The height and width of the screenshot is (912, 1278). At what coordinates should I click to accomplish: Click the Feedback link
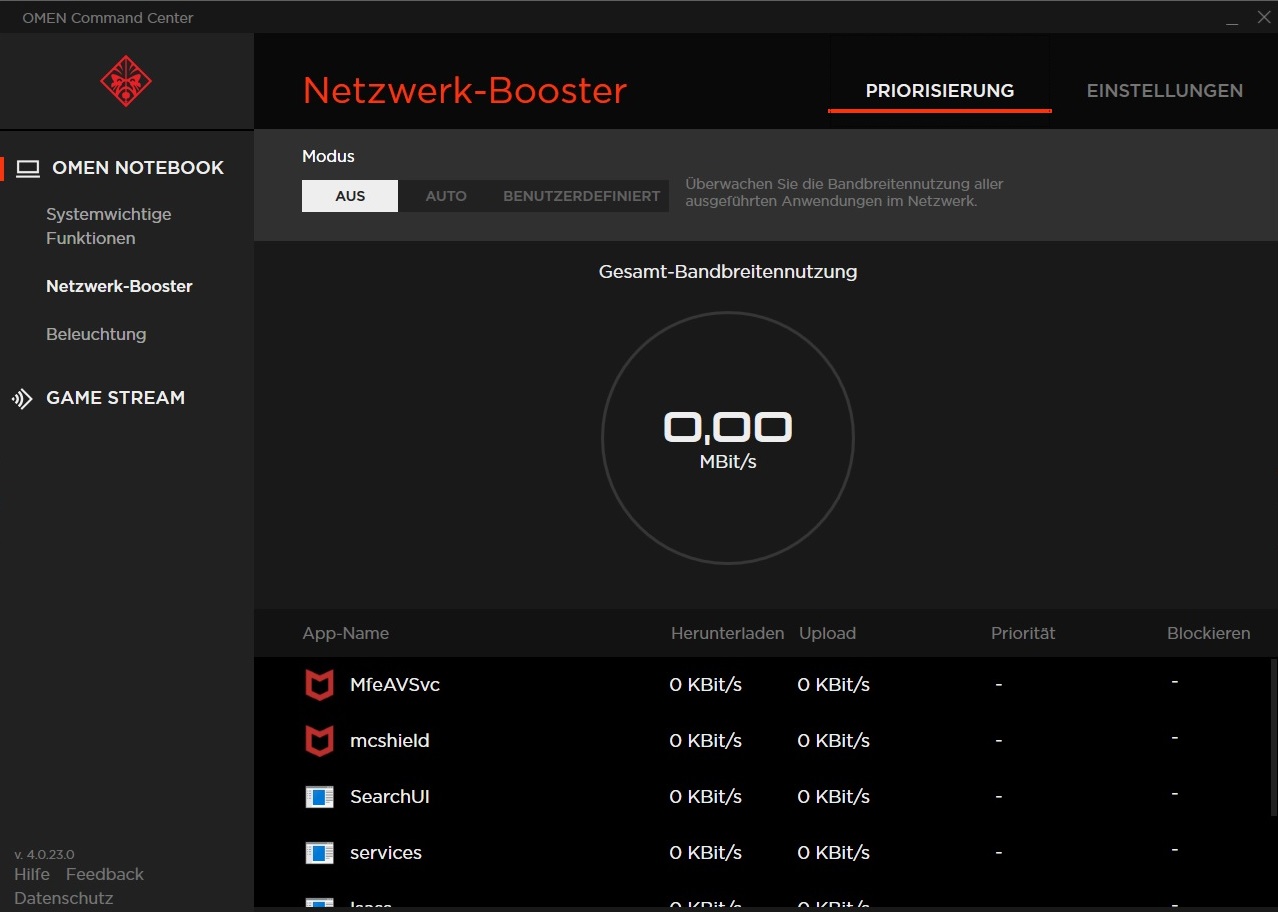pos(105,874)
